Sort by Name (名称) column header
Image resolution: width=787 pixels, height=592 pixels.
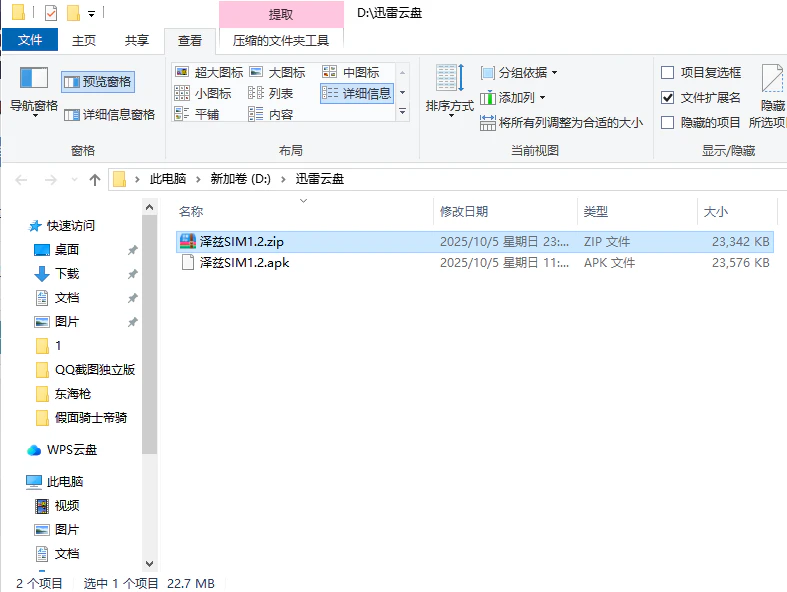pyautogui.click(x=304, y=211)
